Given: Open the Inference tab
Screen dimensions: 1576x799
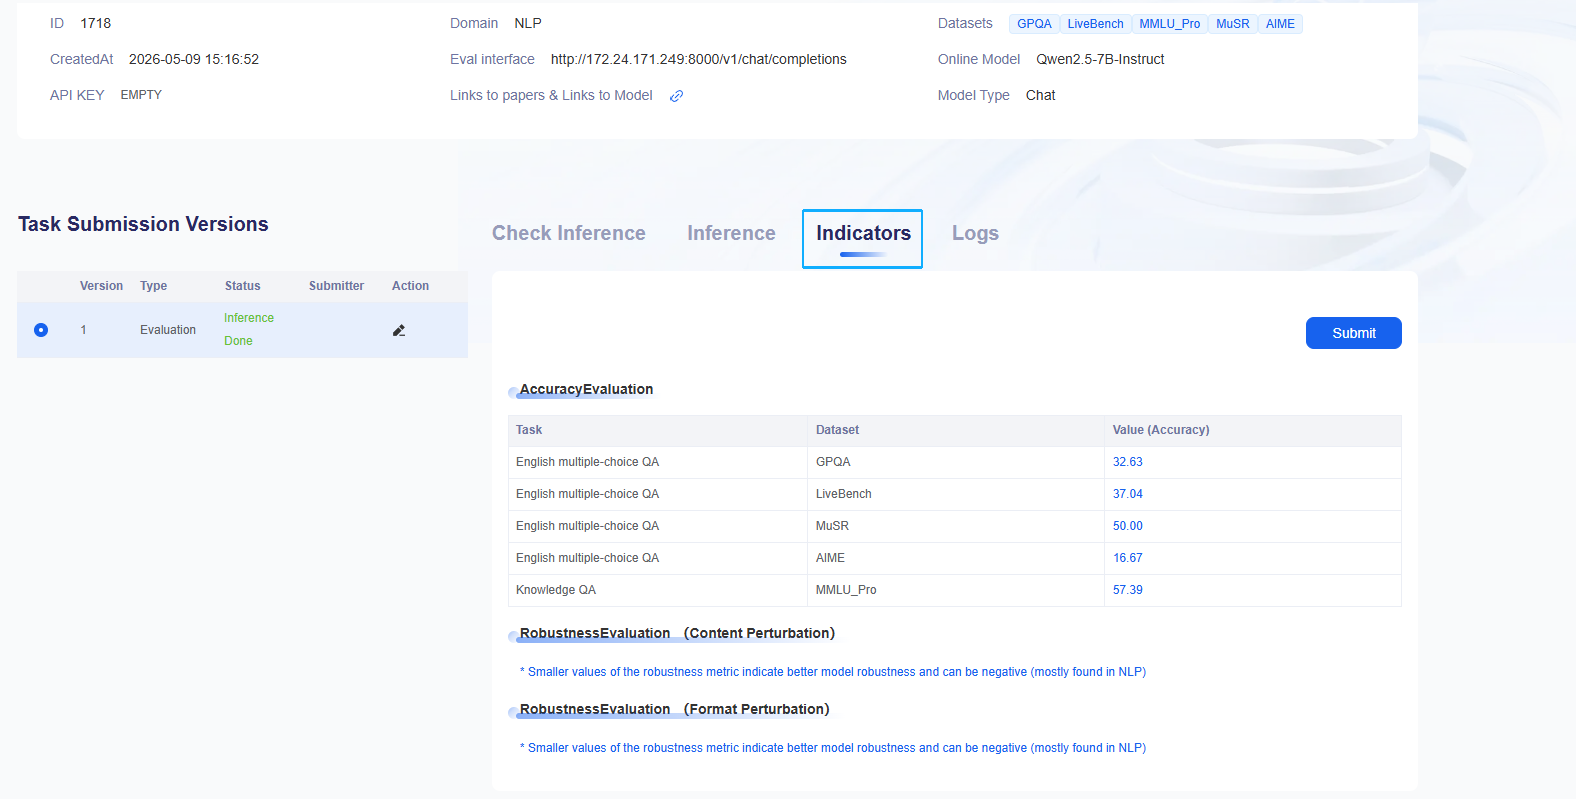Looking at the screenshot, I should 731,233.
